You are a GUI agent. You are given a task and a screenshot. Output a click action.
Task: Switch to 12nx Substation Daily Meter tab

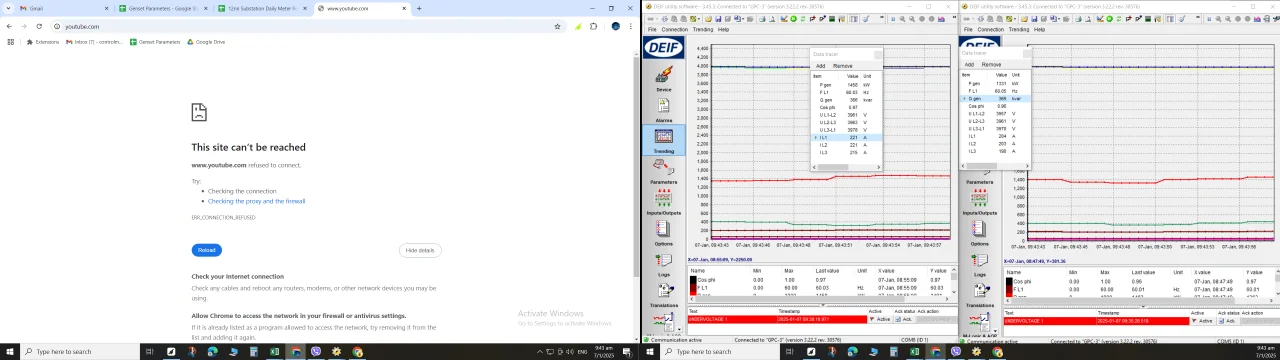point(263,8)
